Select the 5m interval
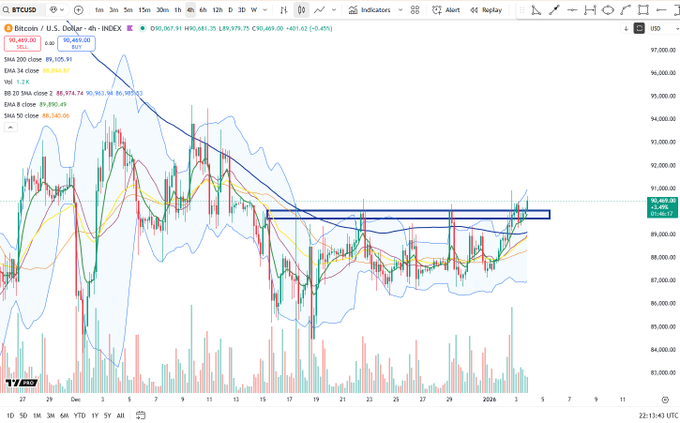 (x=128, y=10)
